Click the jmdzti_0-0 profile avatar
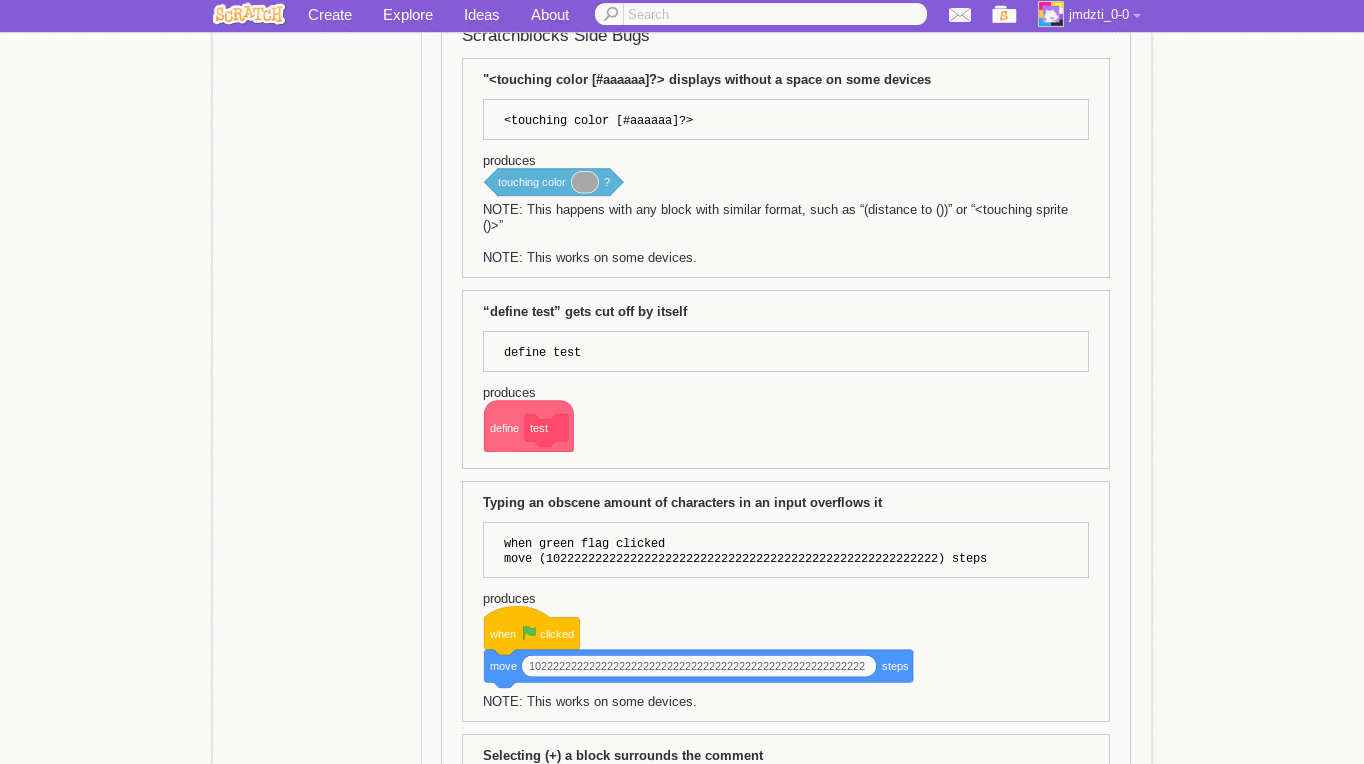The image size is (1364, 764). (1051, 14)
